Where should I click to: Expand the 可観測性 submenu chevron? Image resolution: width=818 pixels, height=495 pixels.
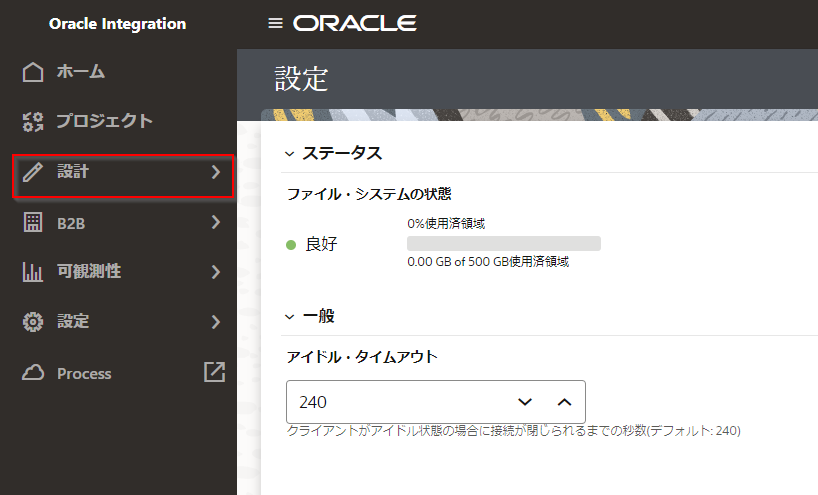215,272
